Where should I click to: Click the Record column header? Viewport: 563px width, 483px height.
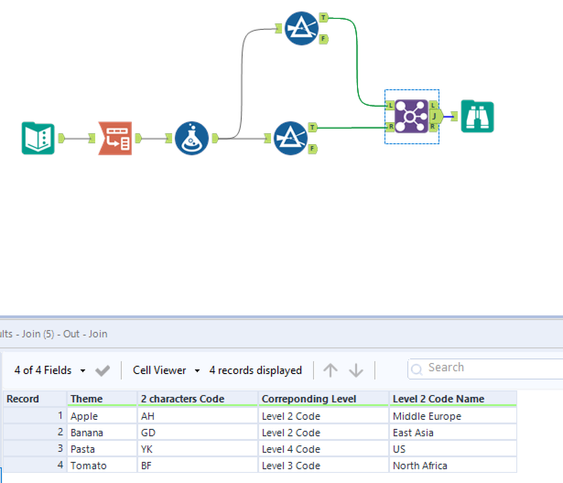click(x=35, y=399)
